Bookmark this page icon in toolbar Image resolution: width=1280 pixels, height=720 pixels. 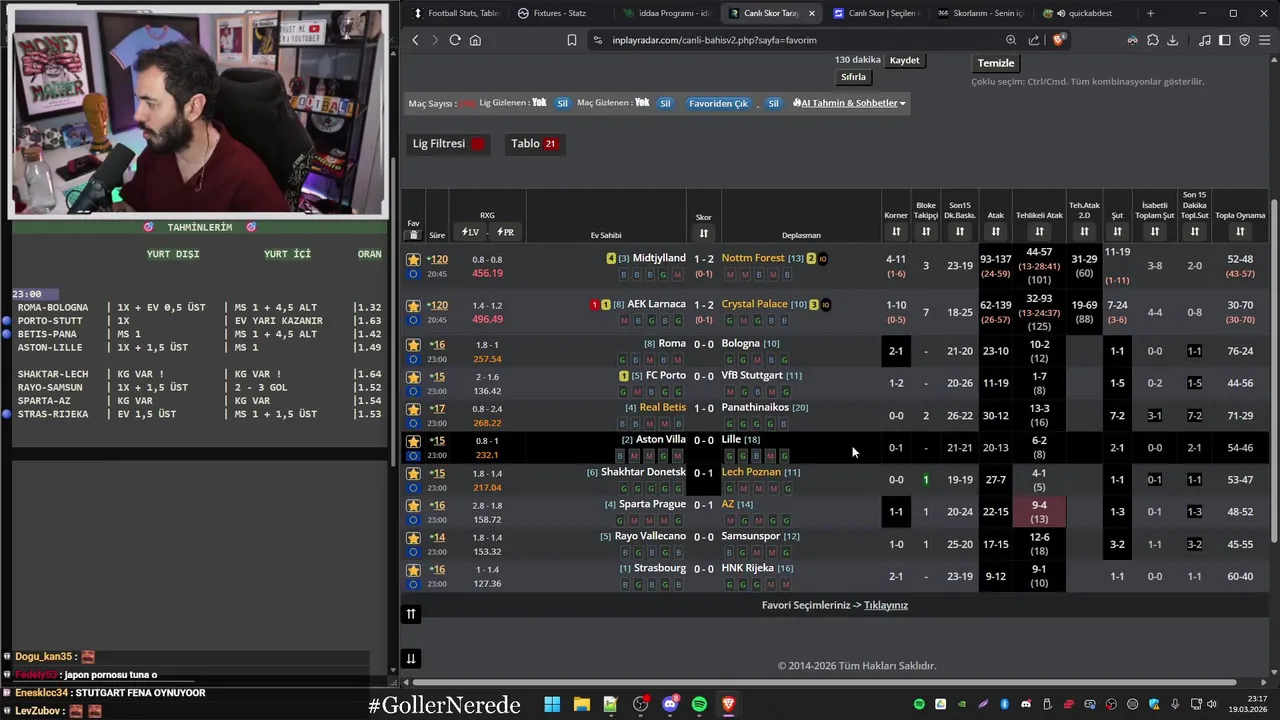point(571,40)
